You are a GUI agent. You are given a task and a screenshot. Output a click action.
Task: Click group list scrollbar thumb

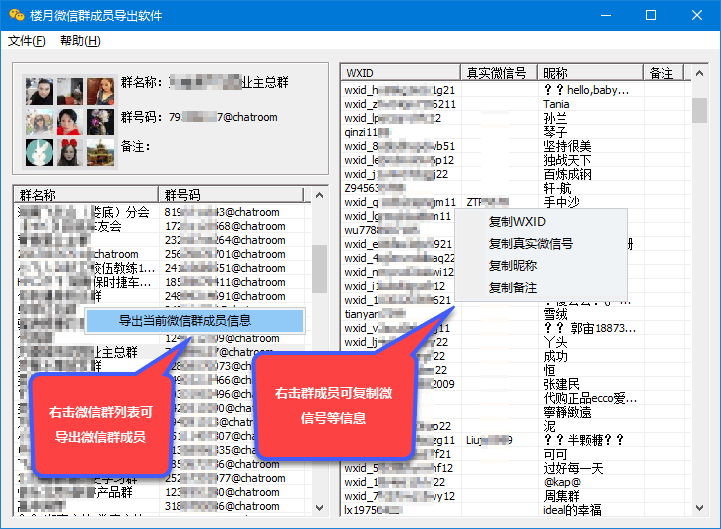click(319, 269)
